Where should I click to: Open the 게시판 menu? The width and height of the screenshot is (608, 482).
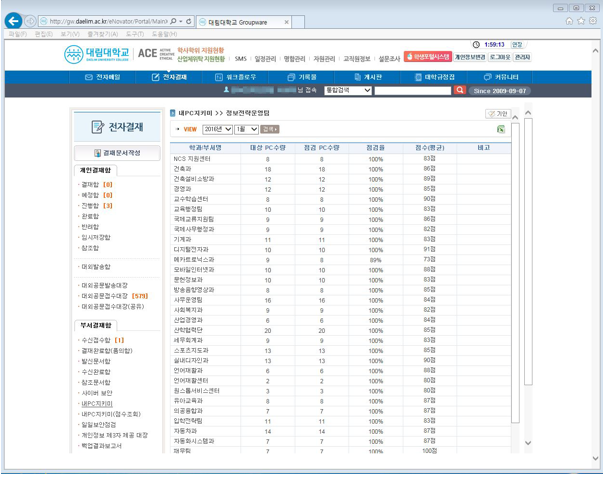pyautogui.click(x=368, y=77)
